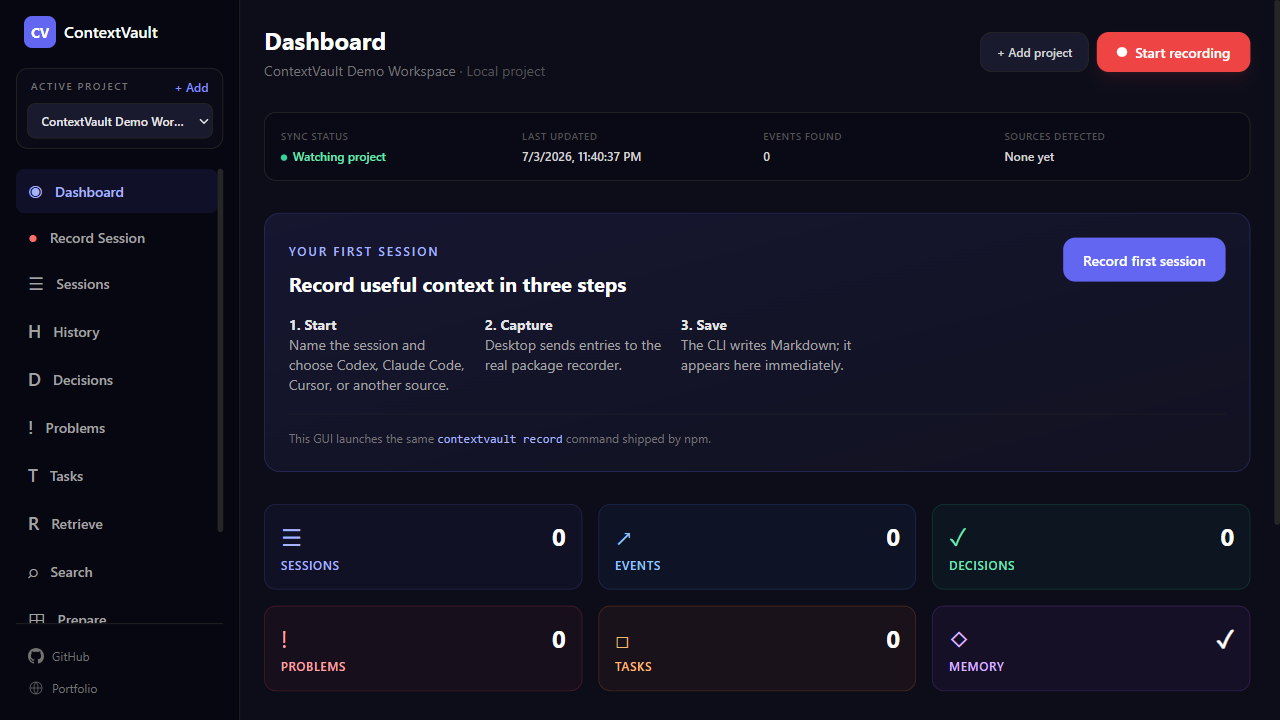Click the Portfolio globe icon

point(36,688)
